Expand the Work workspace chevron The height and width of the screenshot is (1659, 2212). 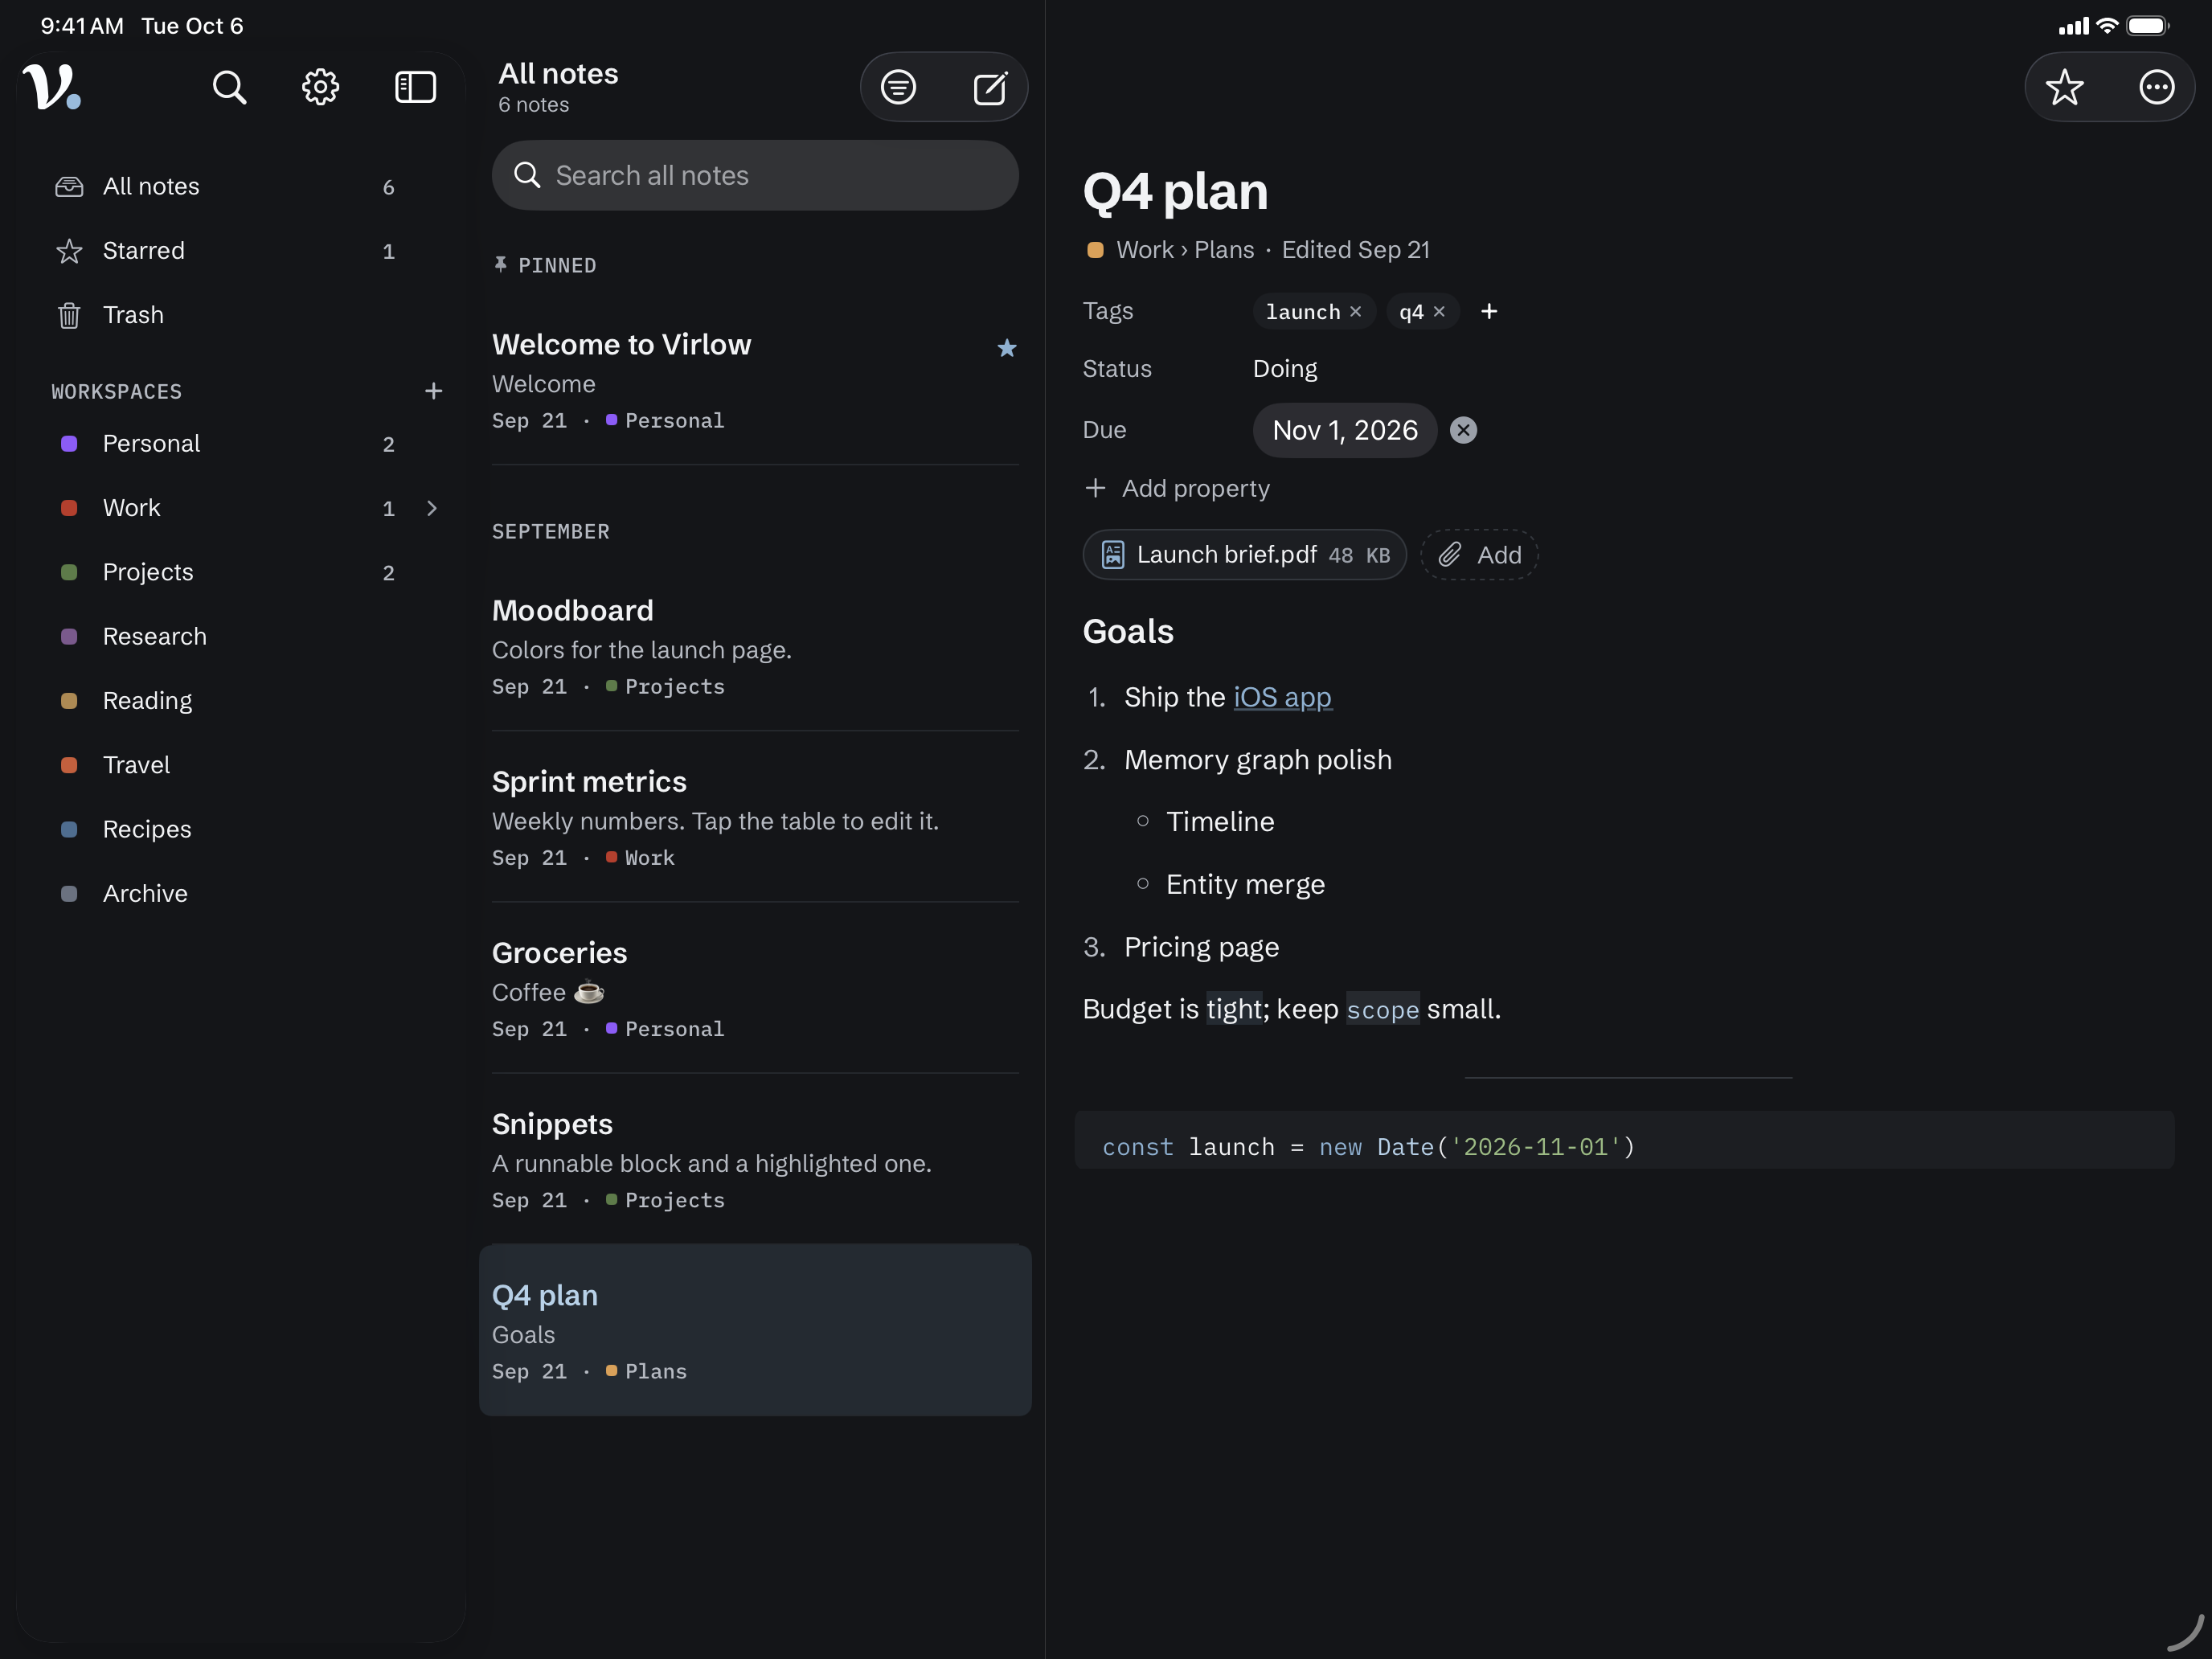pos(432,508)
